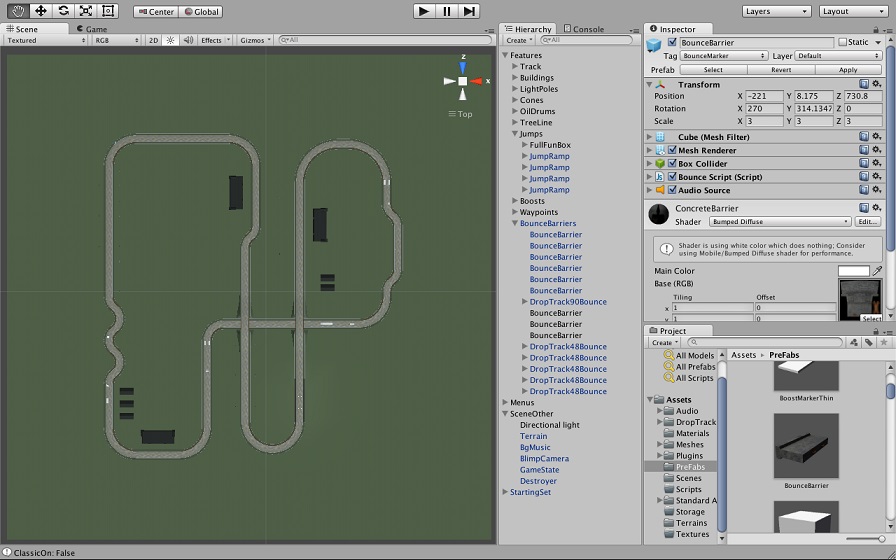Select the Rect transform tool

point(107,11)
